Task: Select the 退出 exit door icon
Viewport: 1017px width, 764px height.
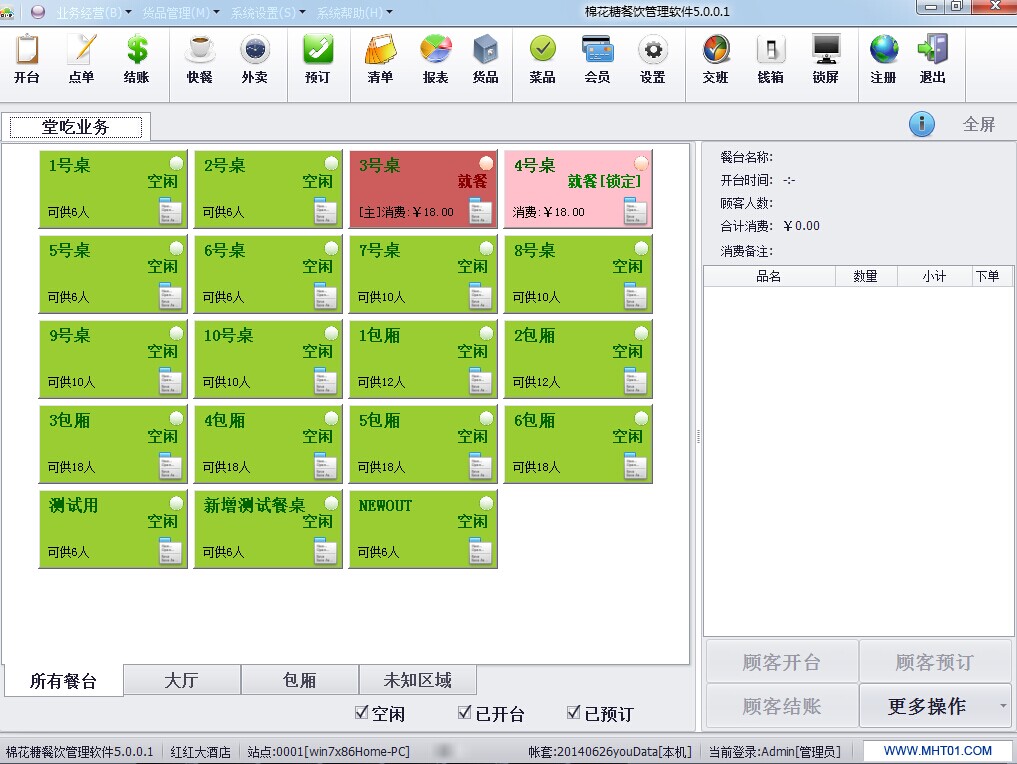Action: pyautogui.click(x=933, y=59)
